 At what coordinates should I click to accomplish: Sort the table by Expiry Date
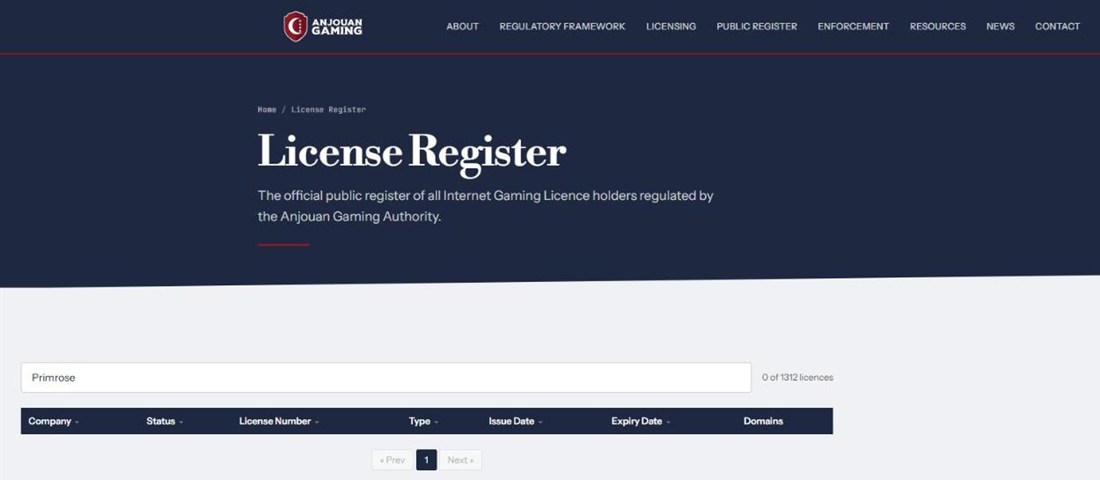click(640, 421)
